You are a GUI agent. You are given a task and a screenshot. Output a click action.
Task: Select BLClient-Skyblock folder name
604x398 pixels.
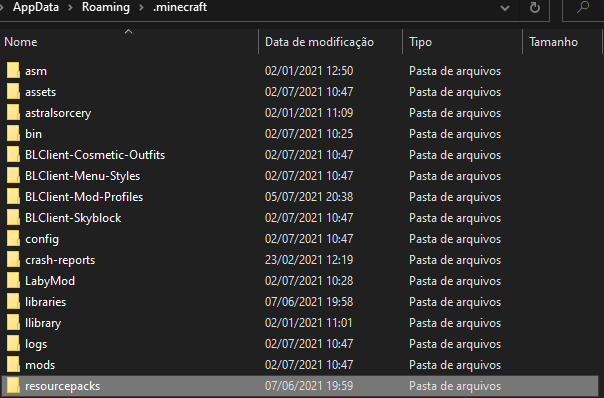click(x=73, y=218)
